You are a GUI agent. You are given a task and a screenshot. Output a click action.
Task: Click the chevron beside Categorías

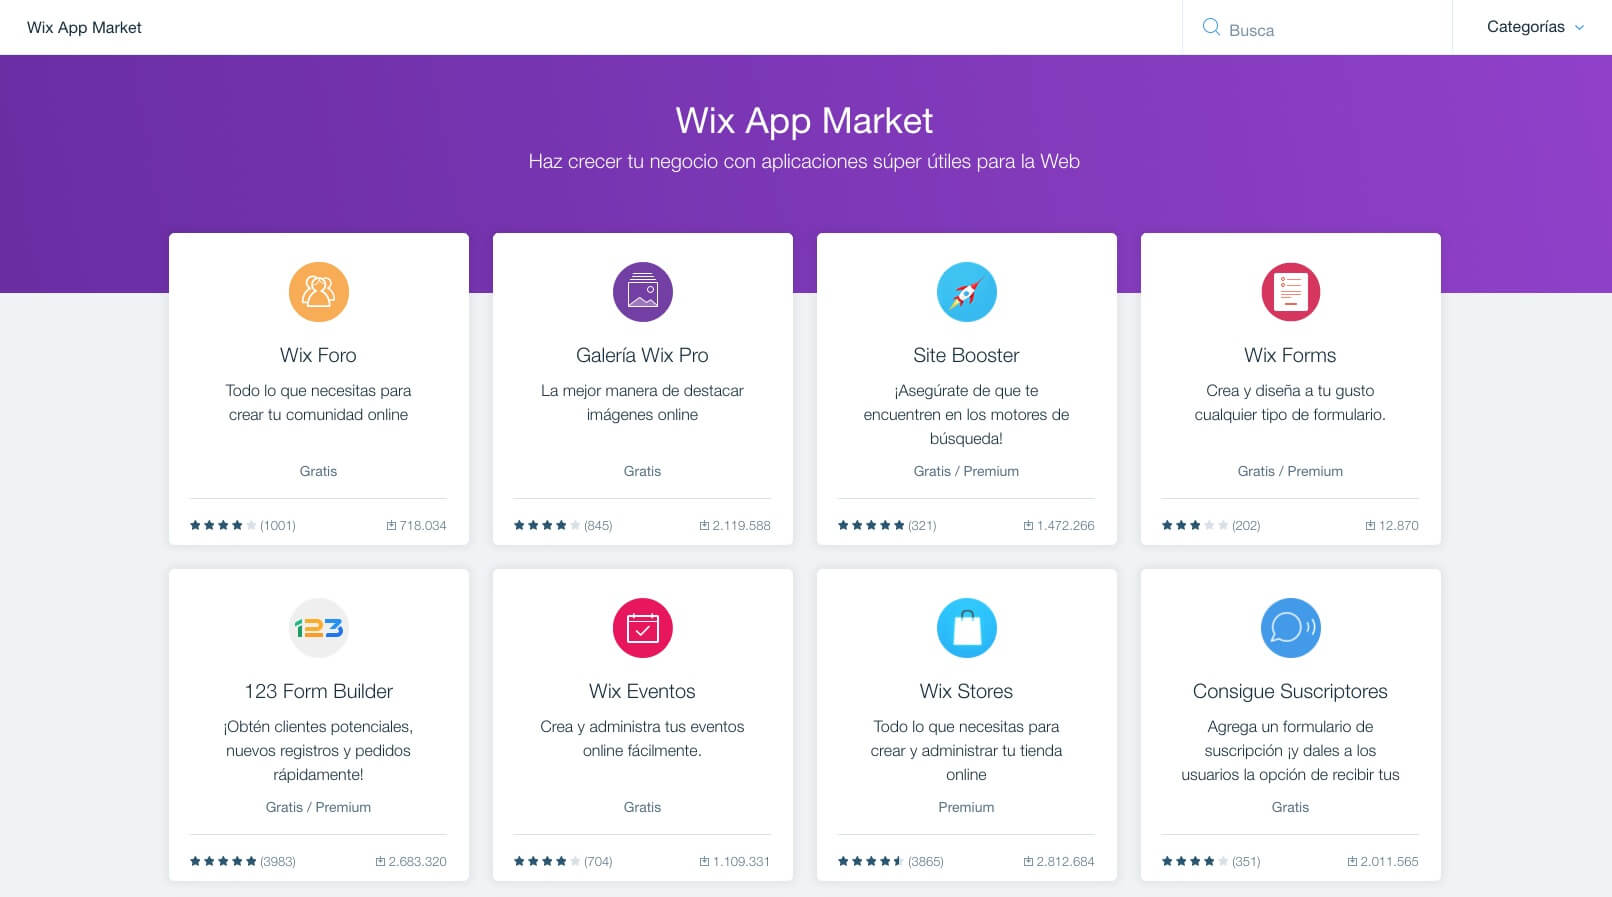[x=1580, y=28]
